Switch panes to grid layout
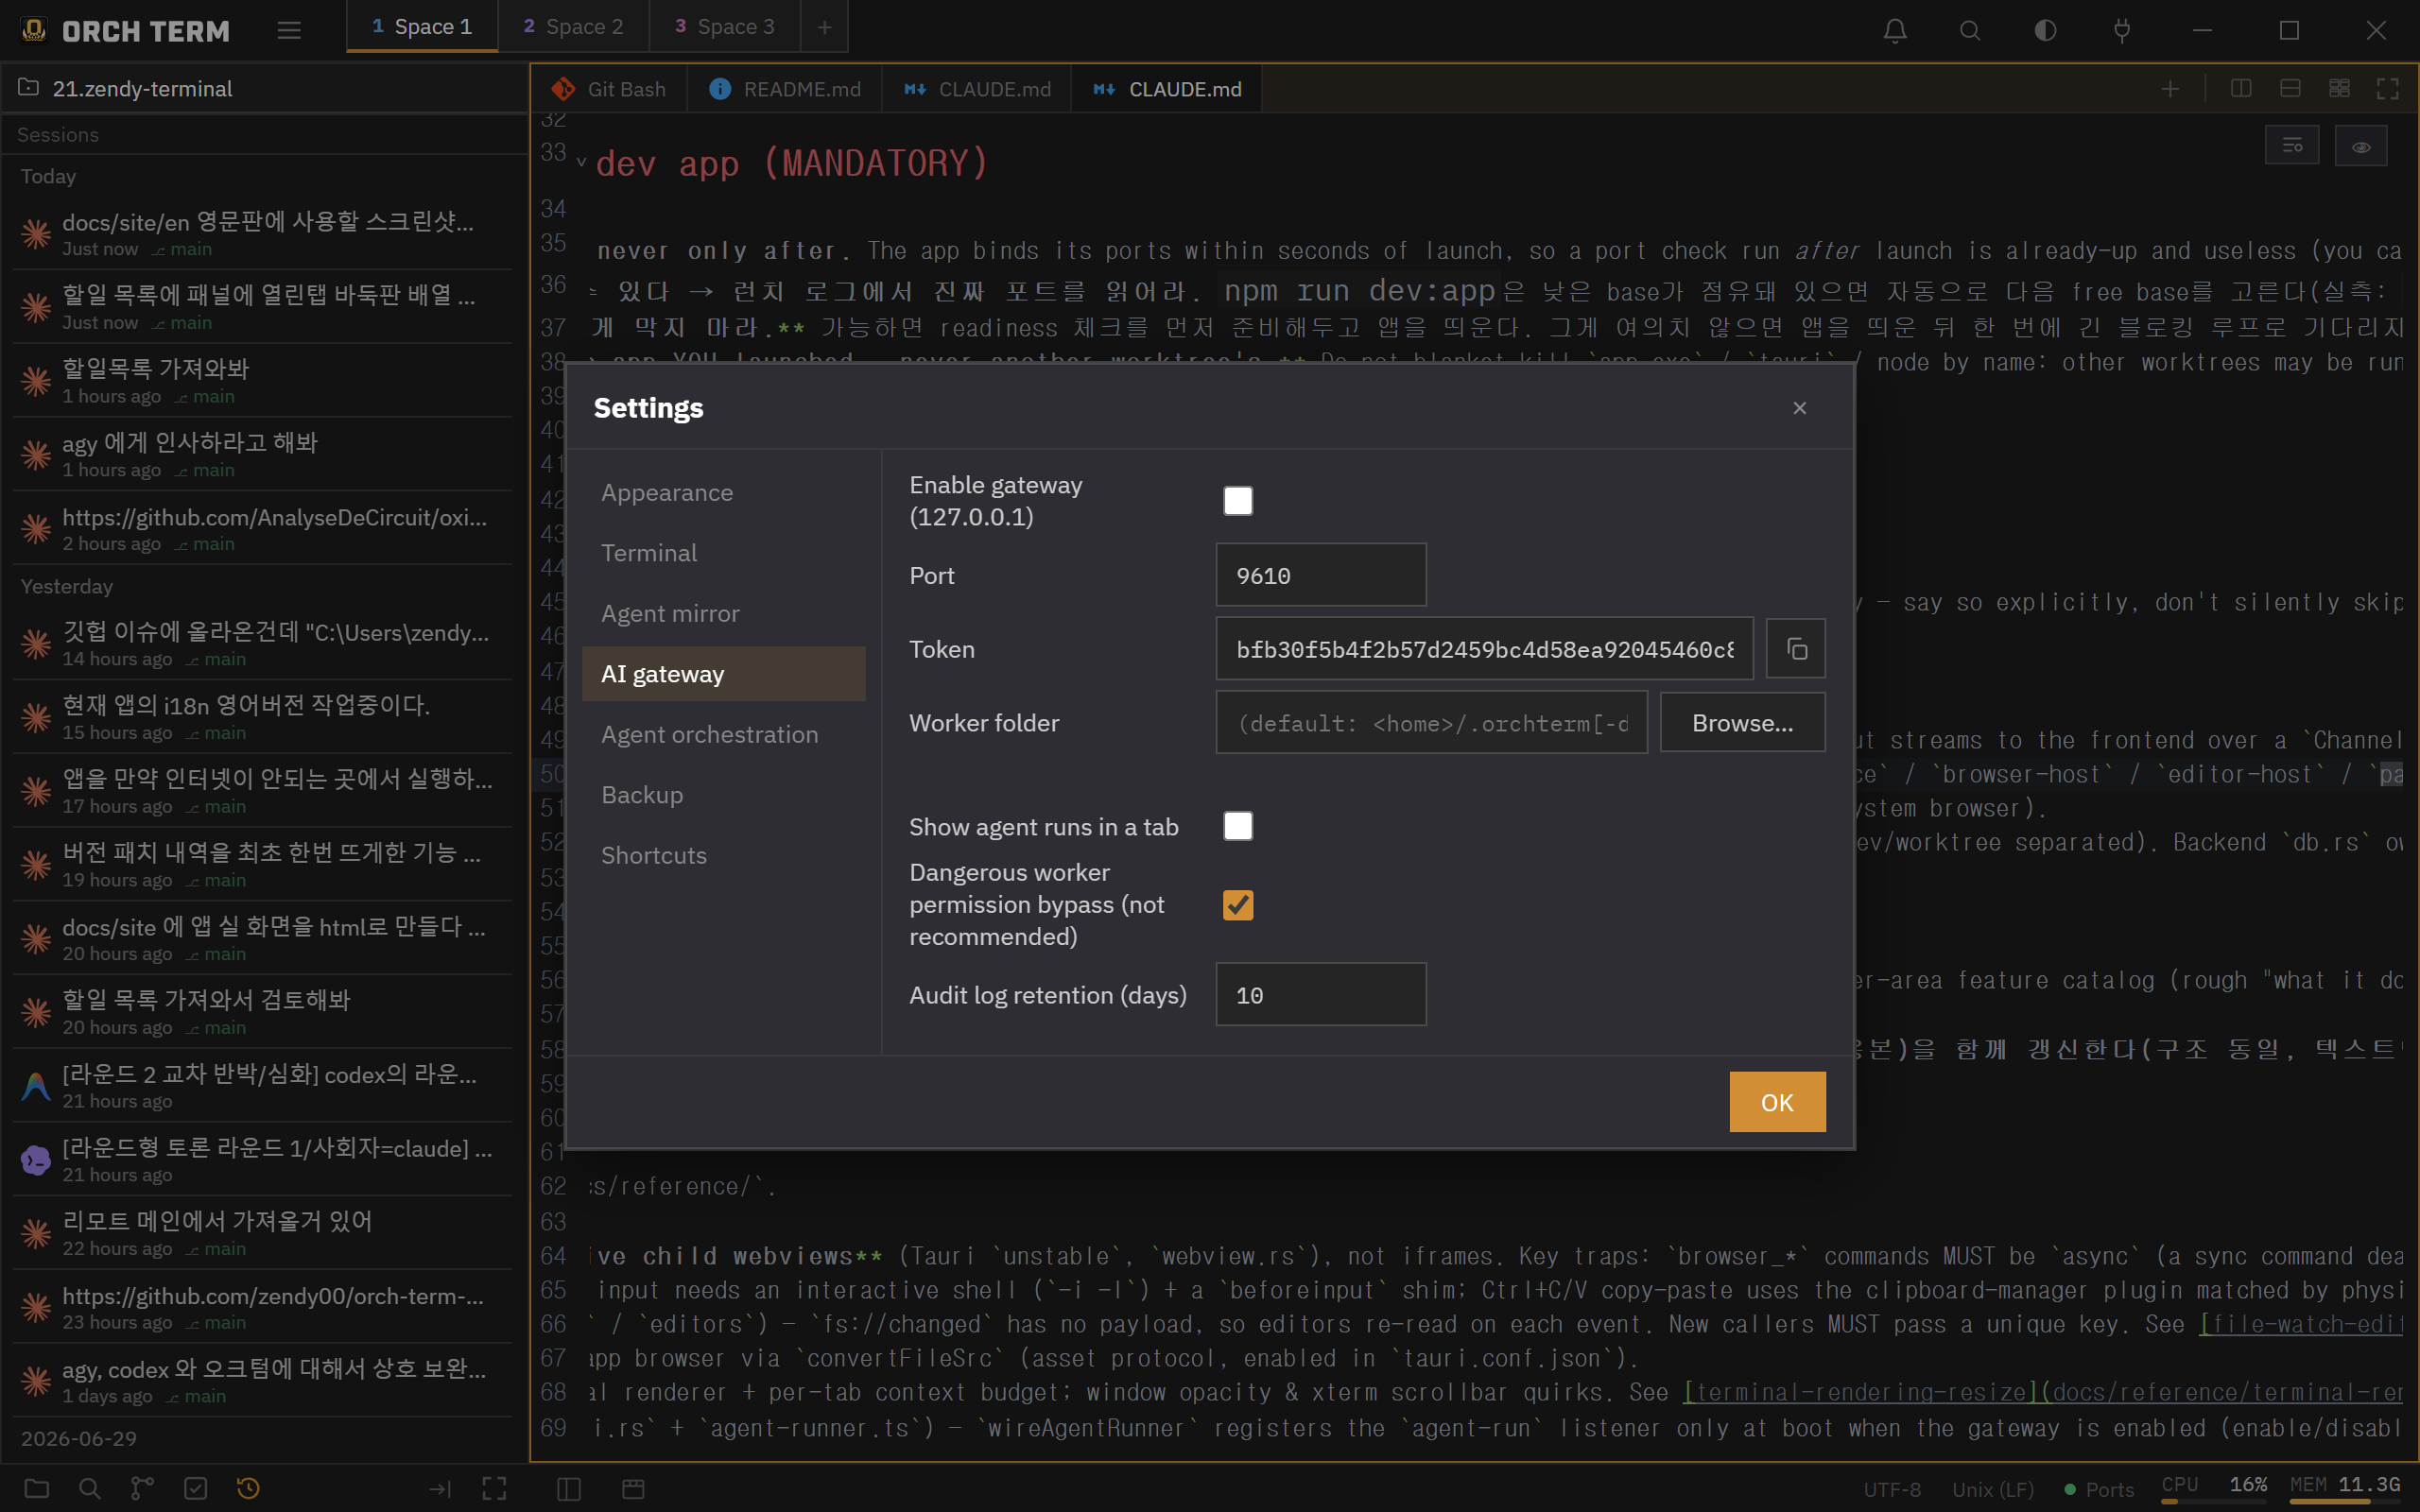This screenshot has width=2420, height=1512. coord(2339,88)
